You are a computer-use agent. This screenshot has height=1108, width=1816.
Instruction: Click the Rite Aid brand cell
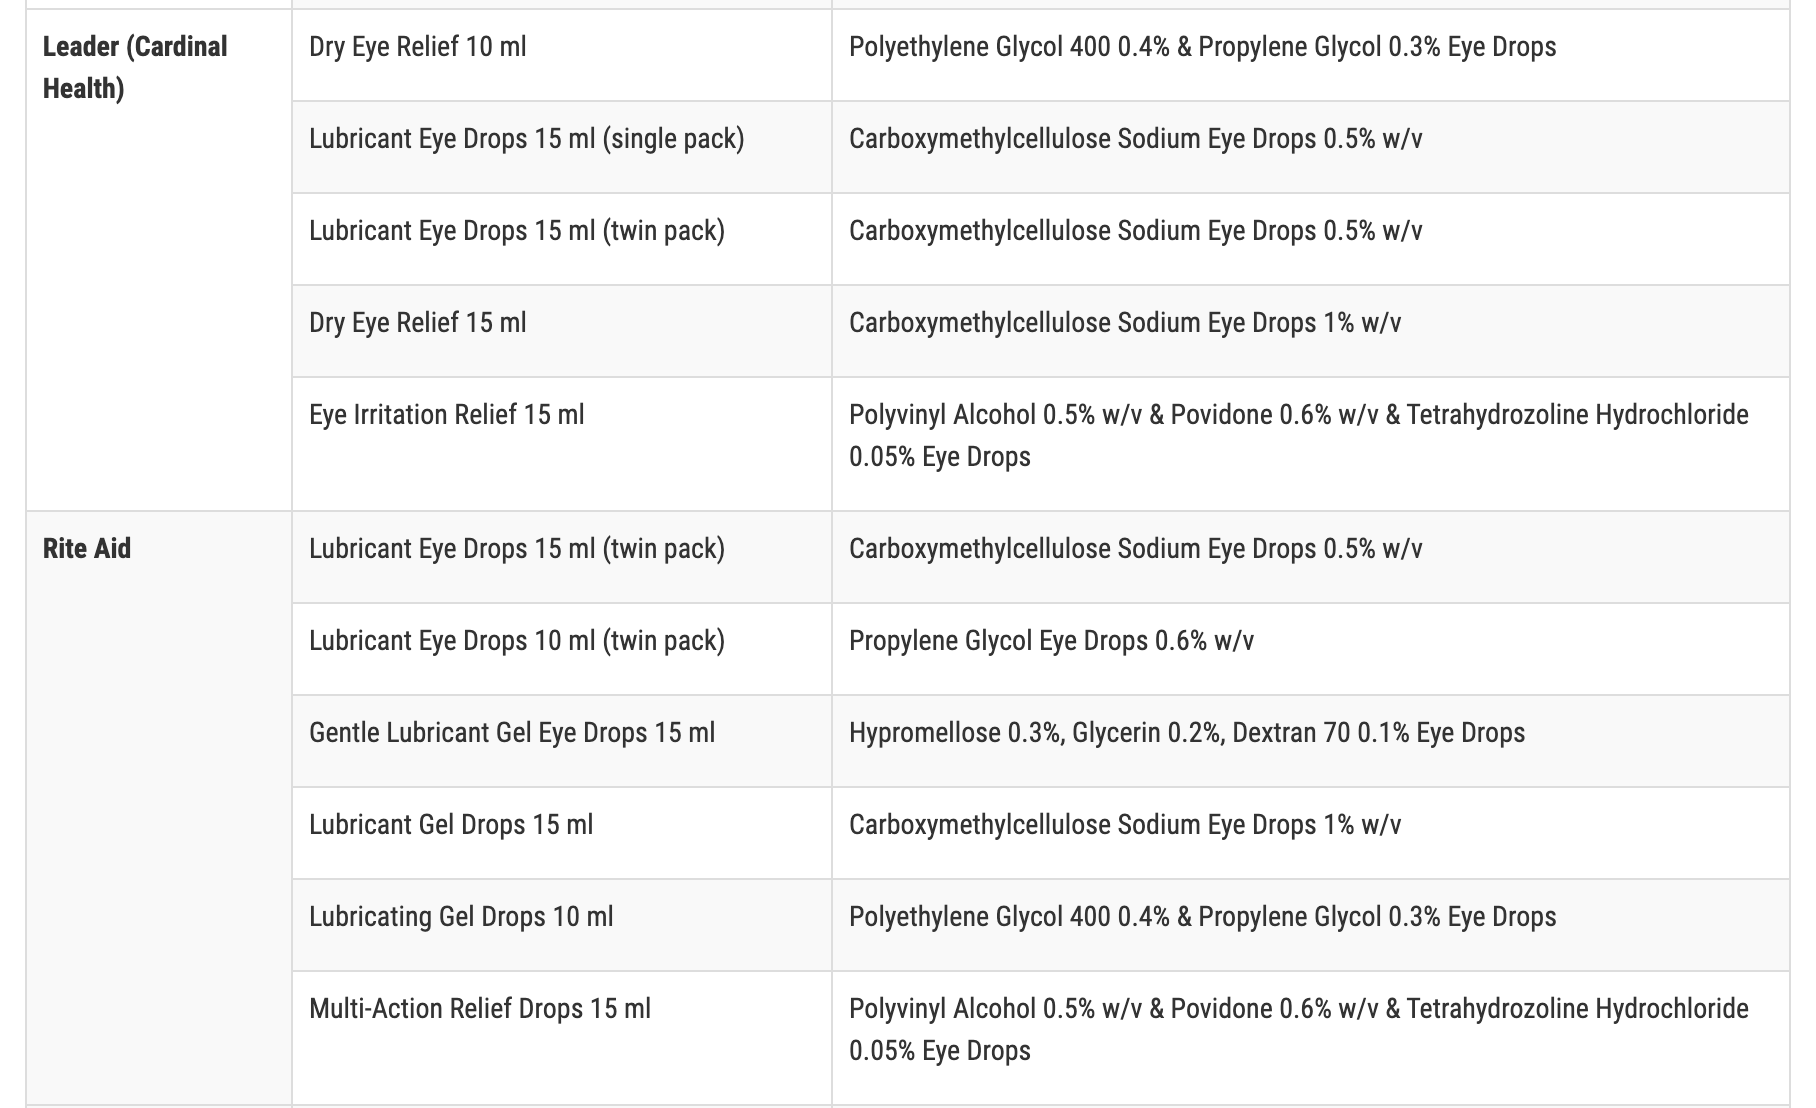tap(87, 549)
